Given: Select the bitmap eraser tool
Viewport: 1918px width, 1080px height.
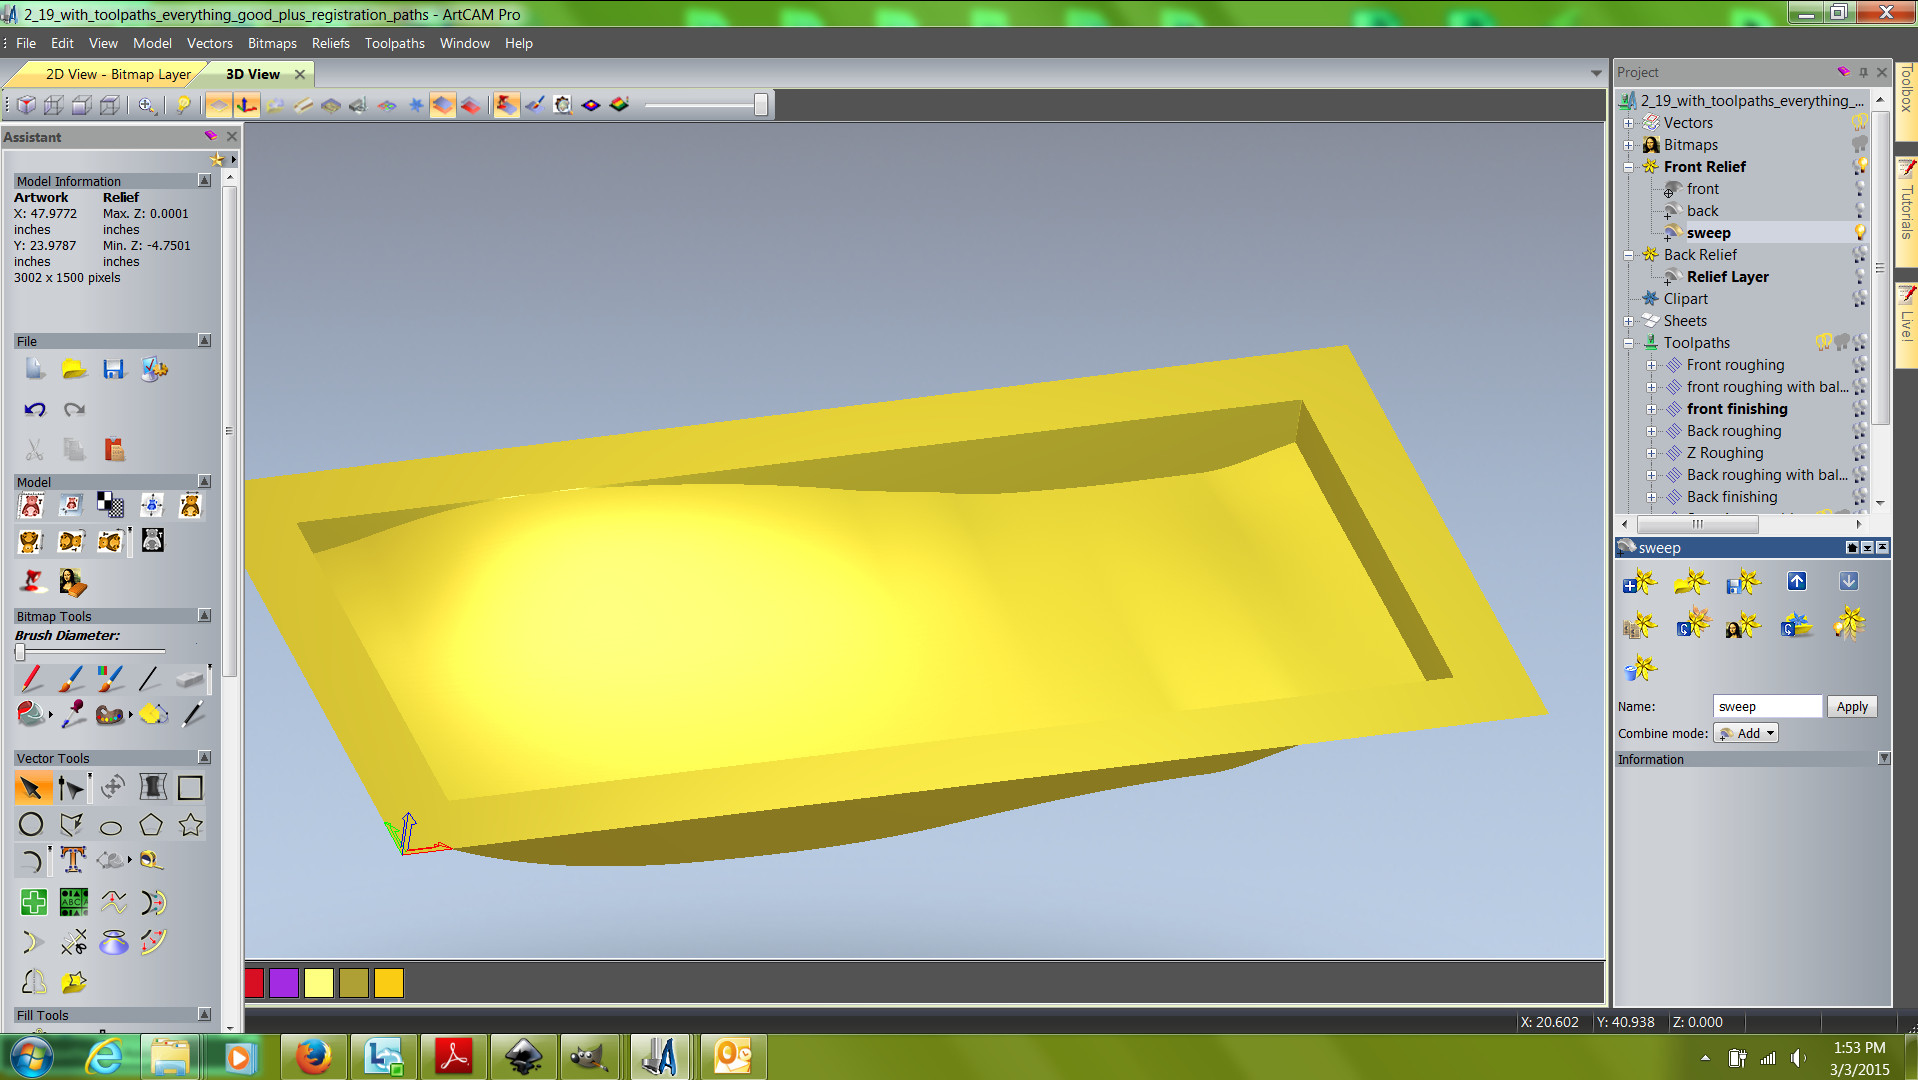Looking at the screenshot, I should [189, 679].
